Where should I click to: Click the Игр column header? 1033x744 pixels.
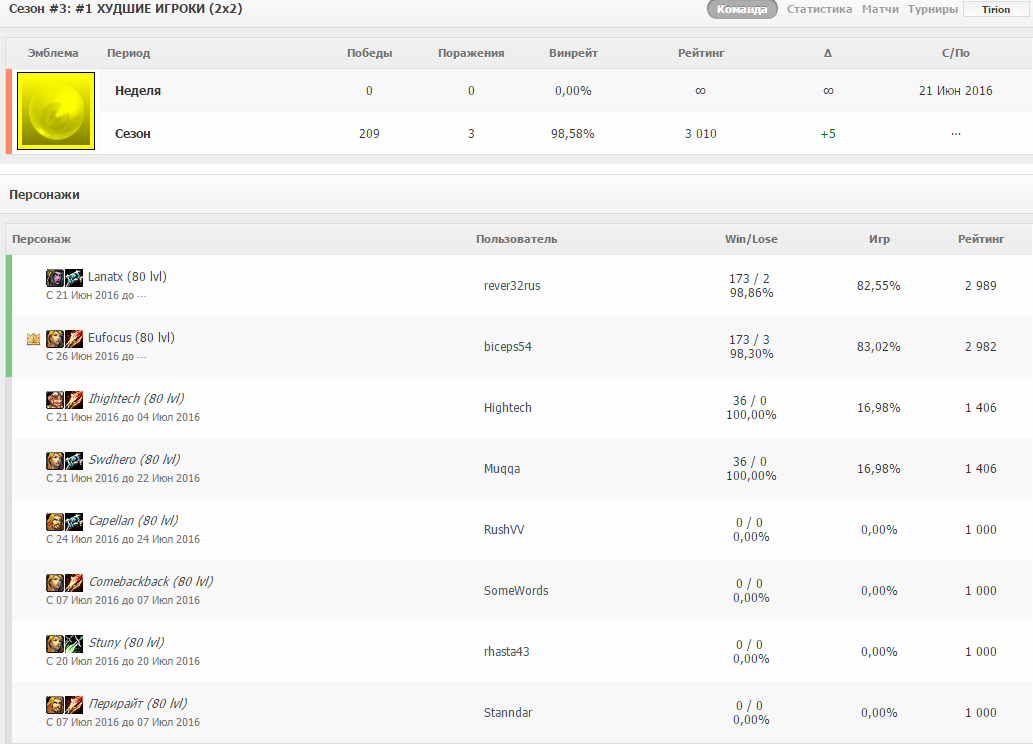click(879, 239)
